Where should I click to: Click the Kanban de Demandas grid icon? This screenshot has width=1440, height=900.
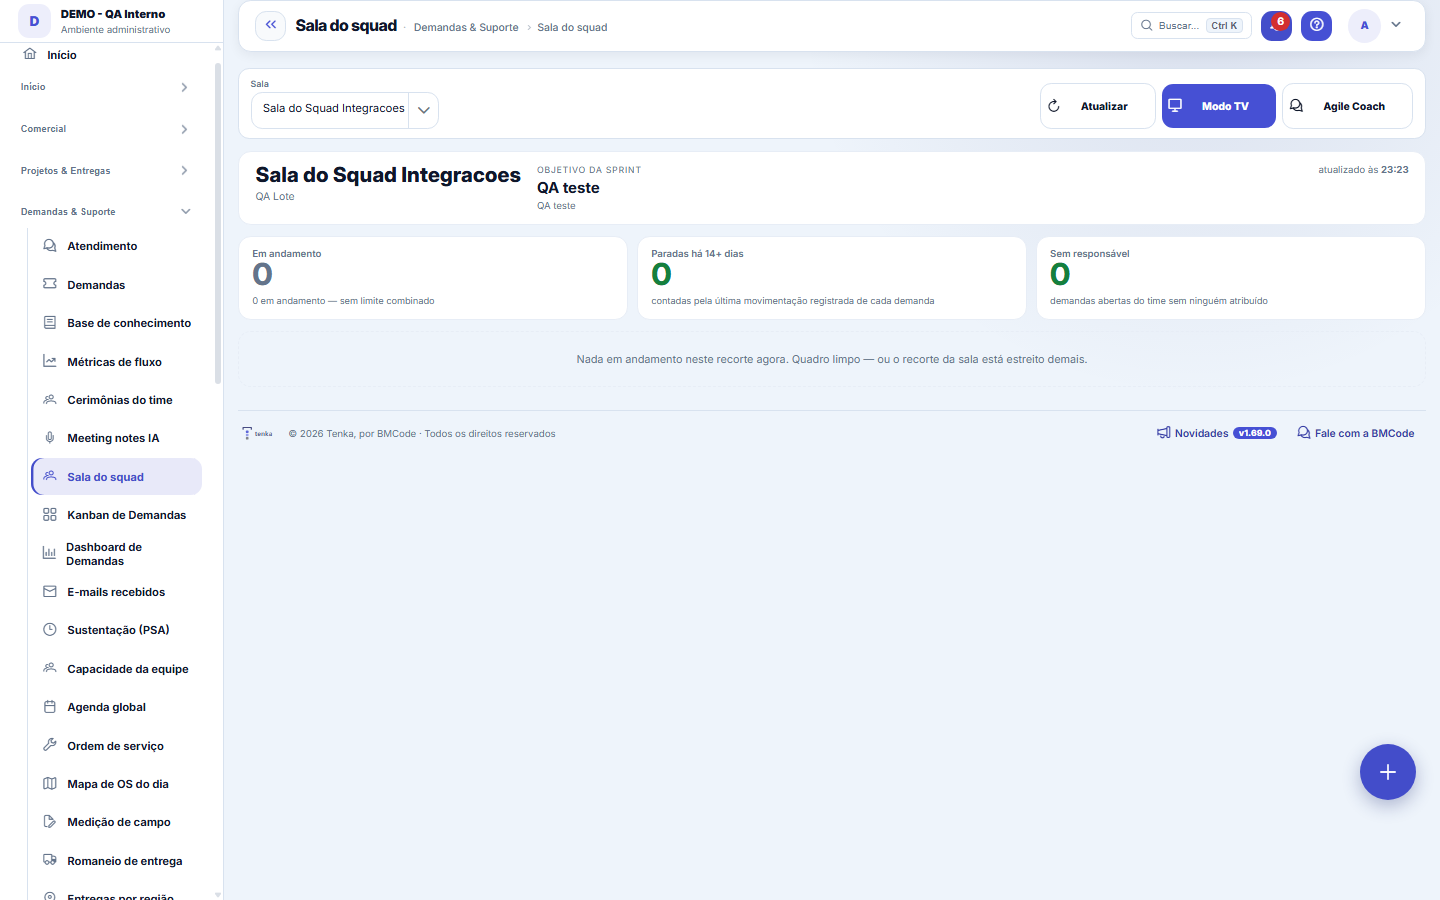tap(50, 515)
